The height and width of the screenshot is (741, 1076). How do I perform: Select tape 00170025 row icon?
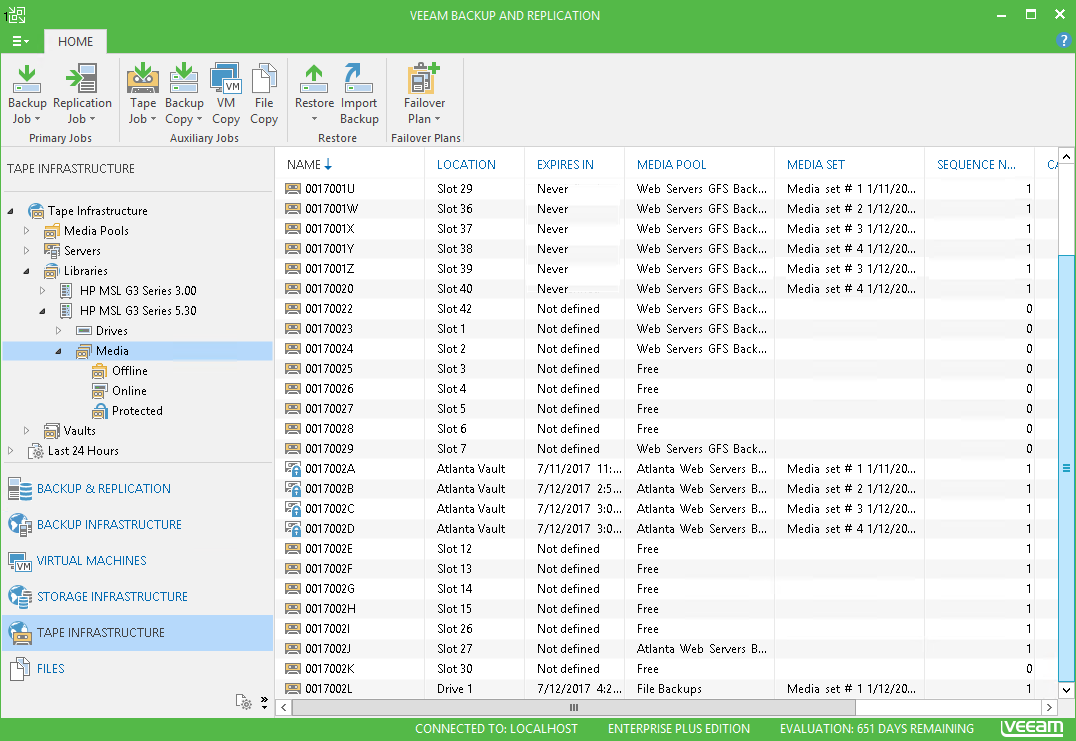(293, 369)
